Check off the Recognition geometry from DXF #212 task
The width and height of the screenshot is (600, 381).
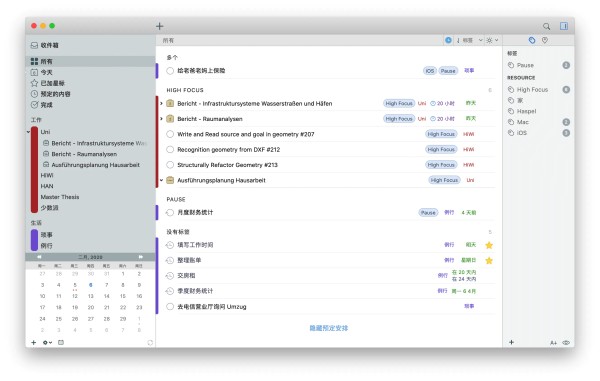coord(170,150)
